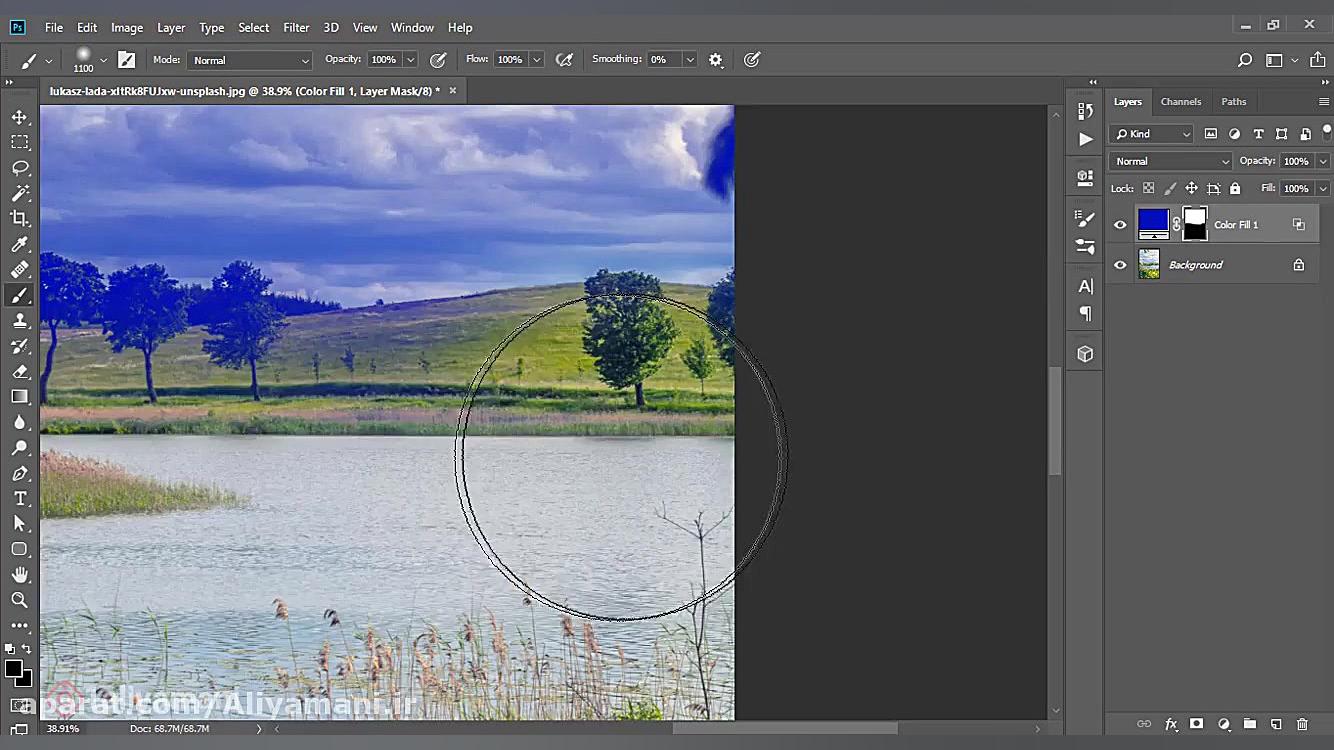The width and height of the screenshot is (1334, 750).
Task: Select the Move tool
Action: click(20, 117)
